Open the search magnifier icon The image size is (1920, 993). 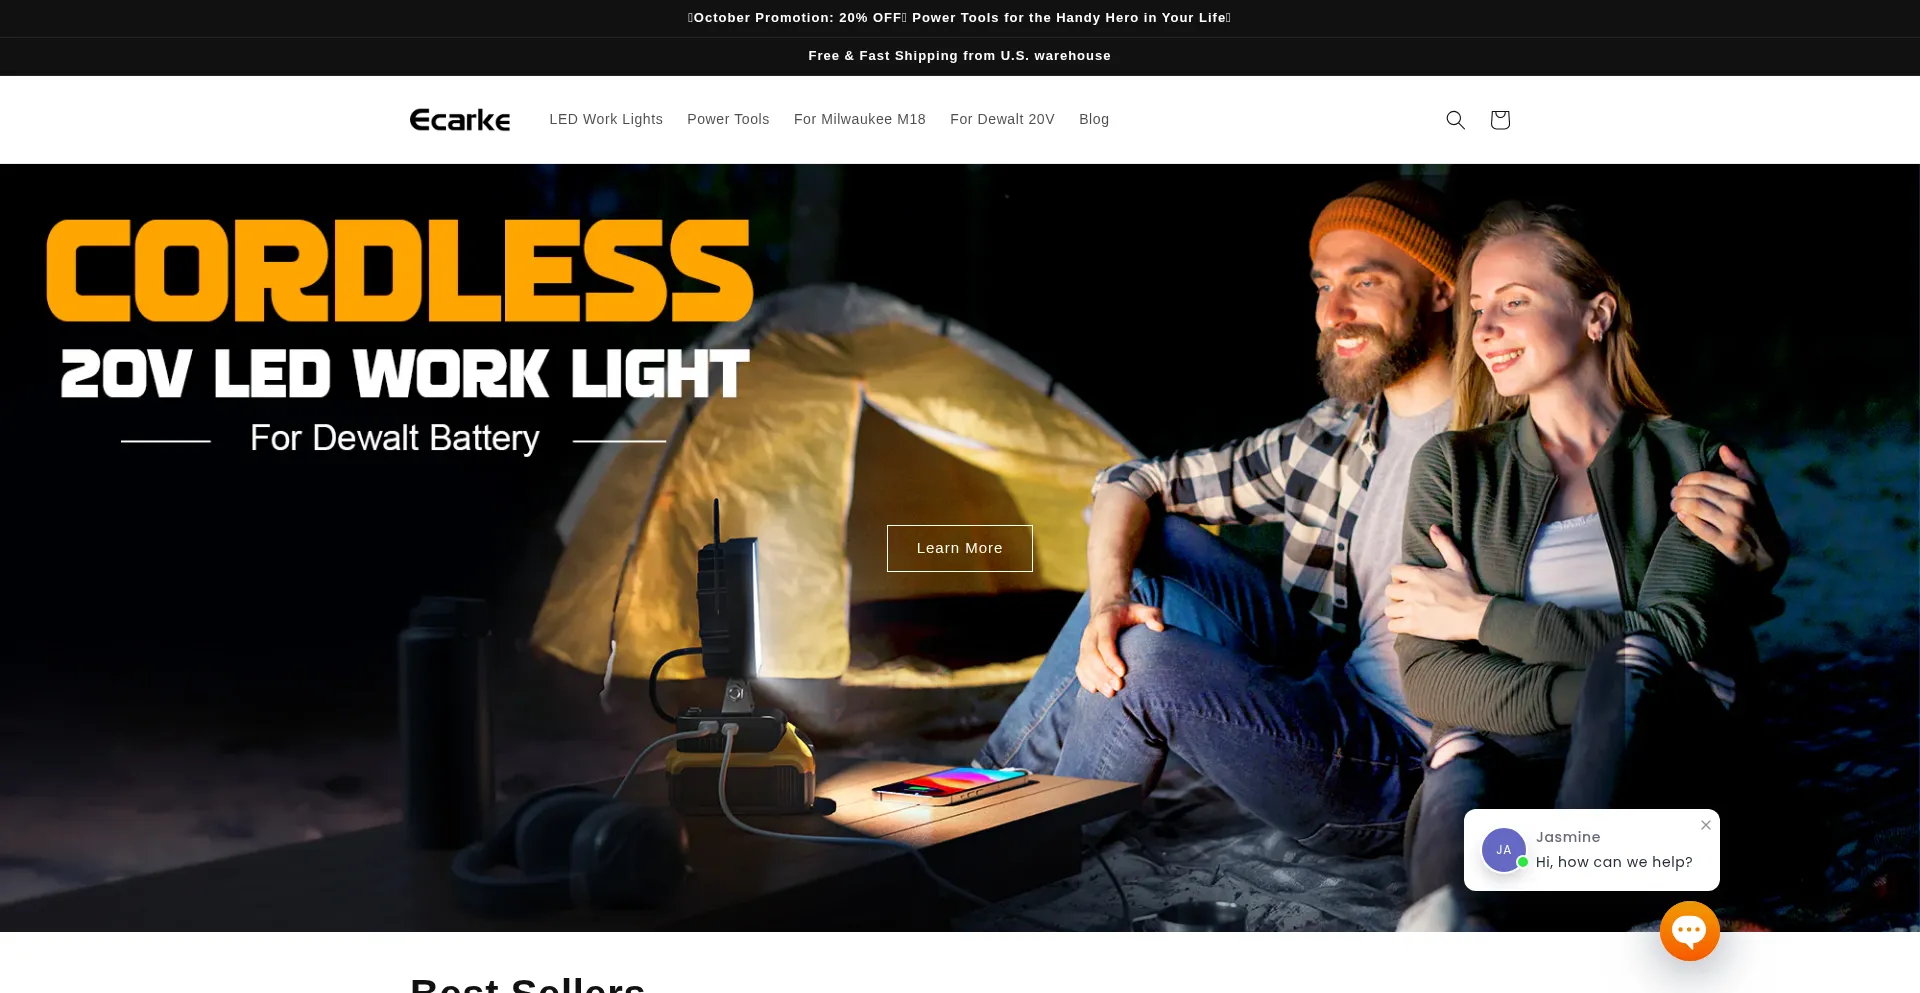pos(1455,120)
